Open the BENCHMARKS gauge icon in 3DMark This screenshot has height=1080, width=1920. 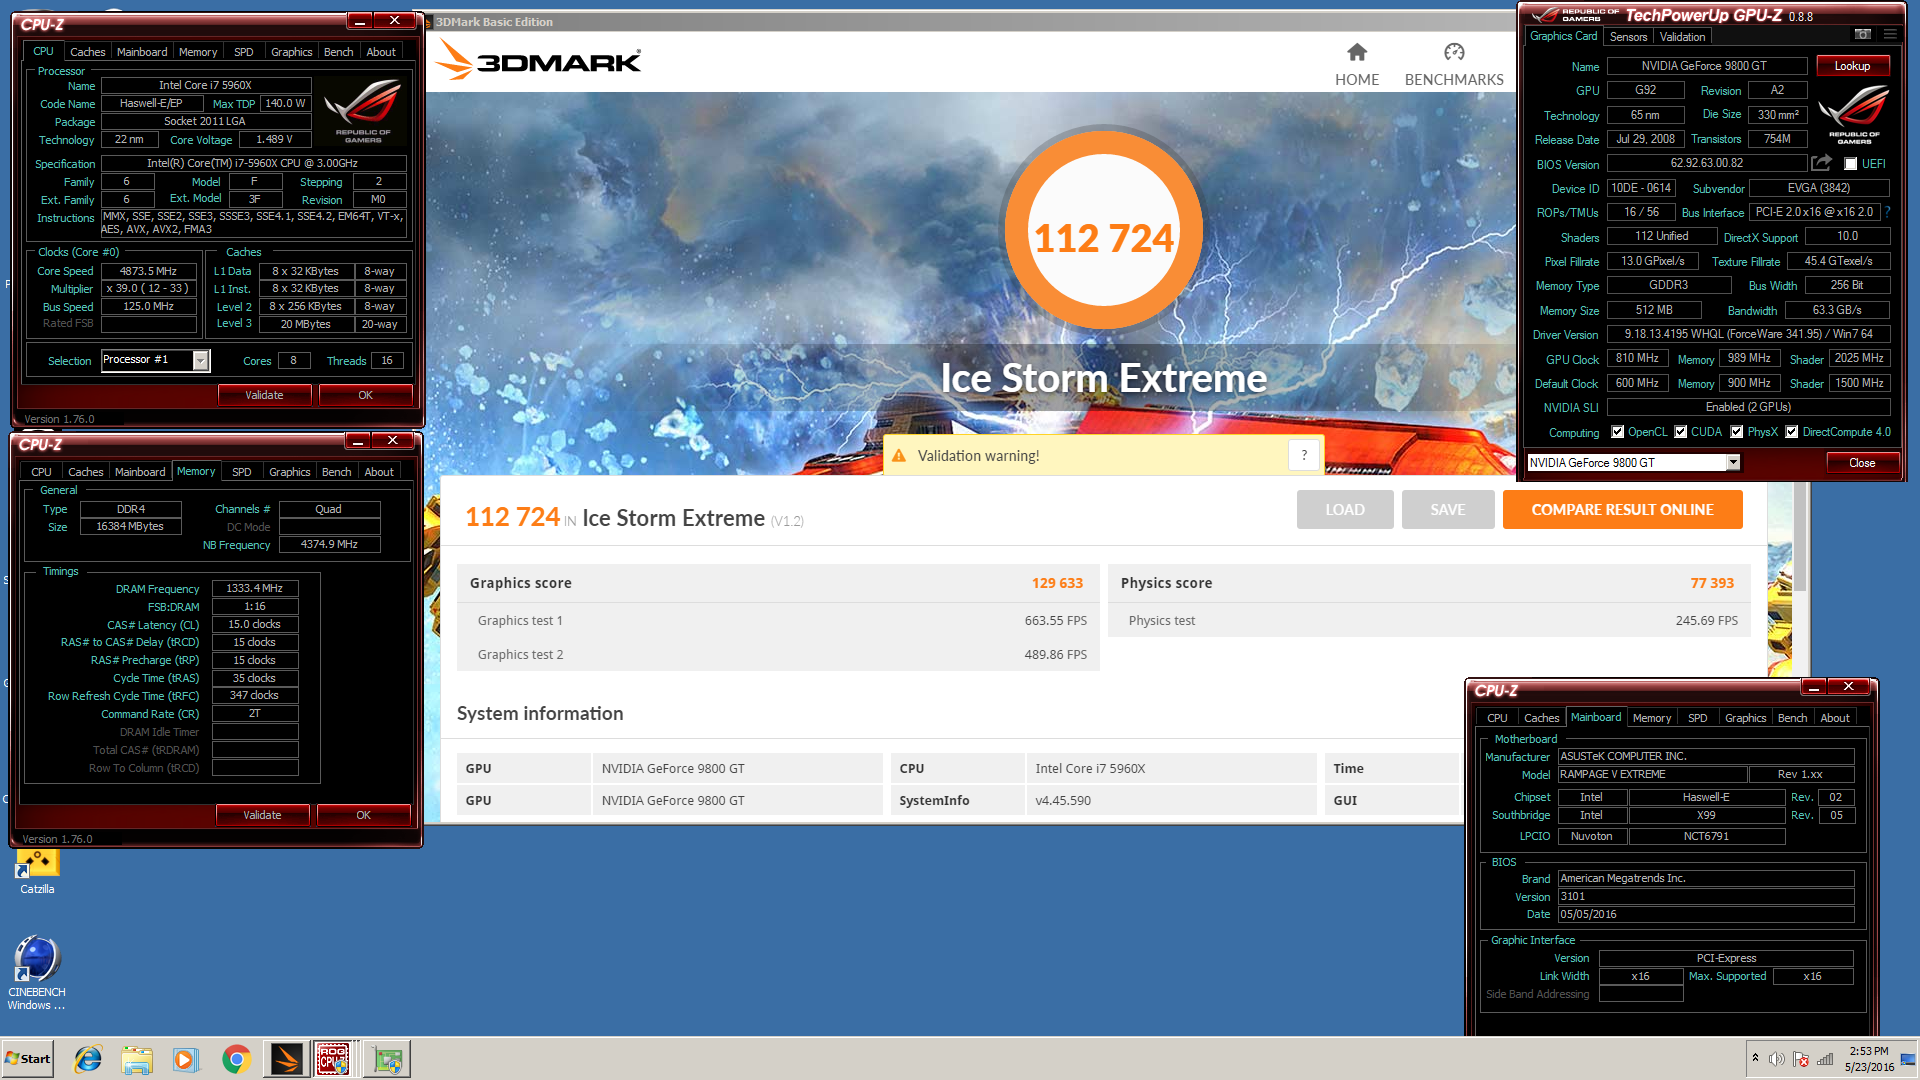(1454, 52)
